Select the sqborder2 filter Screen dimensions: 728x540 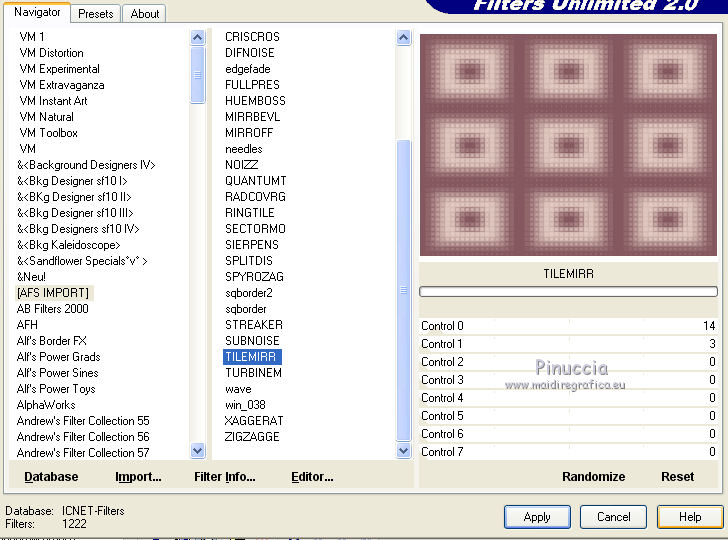click(x=249, y=293)
